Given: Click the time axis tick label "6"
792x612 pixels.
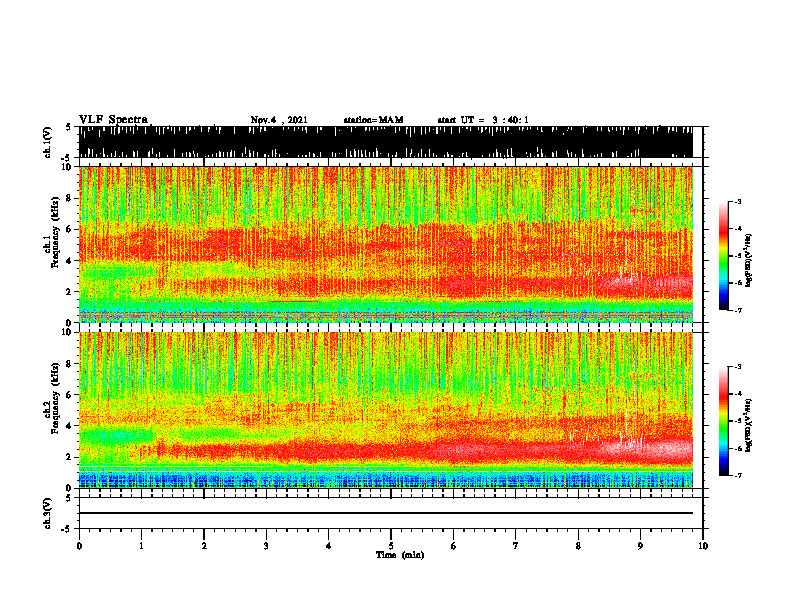Looking at the screenshot, I should click(454, 546).
